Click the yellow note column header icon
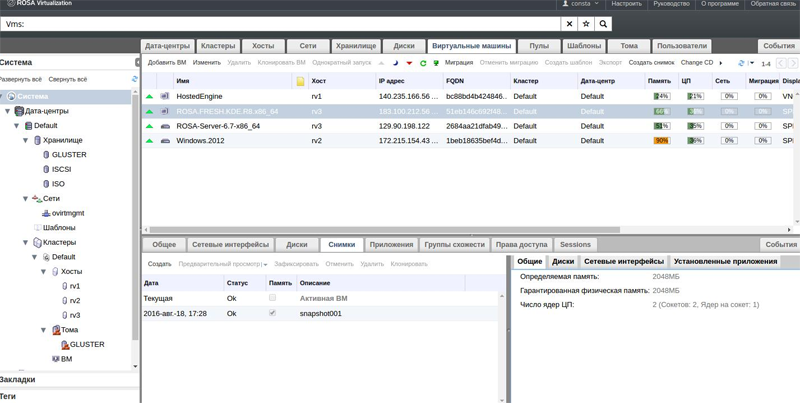This screenshot has height=403, width=800. tap(301, 81)
